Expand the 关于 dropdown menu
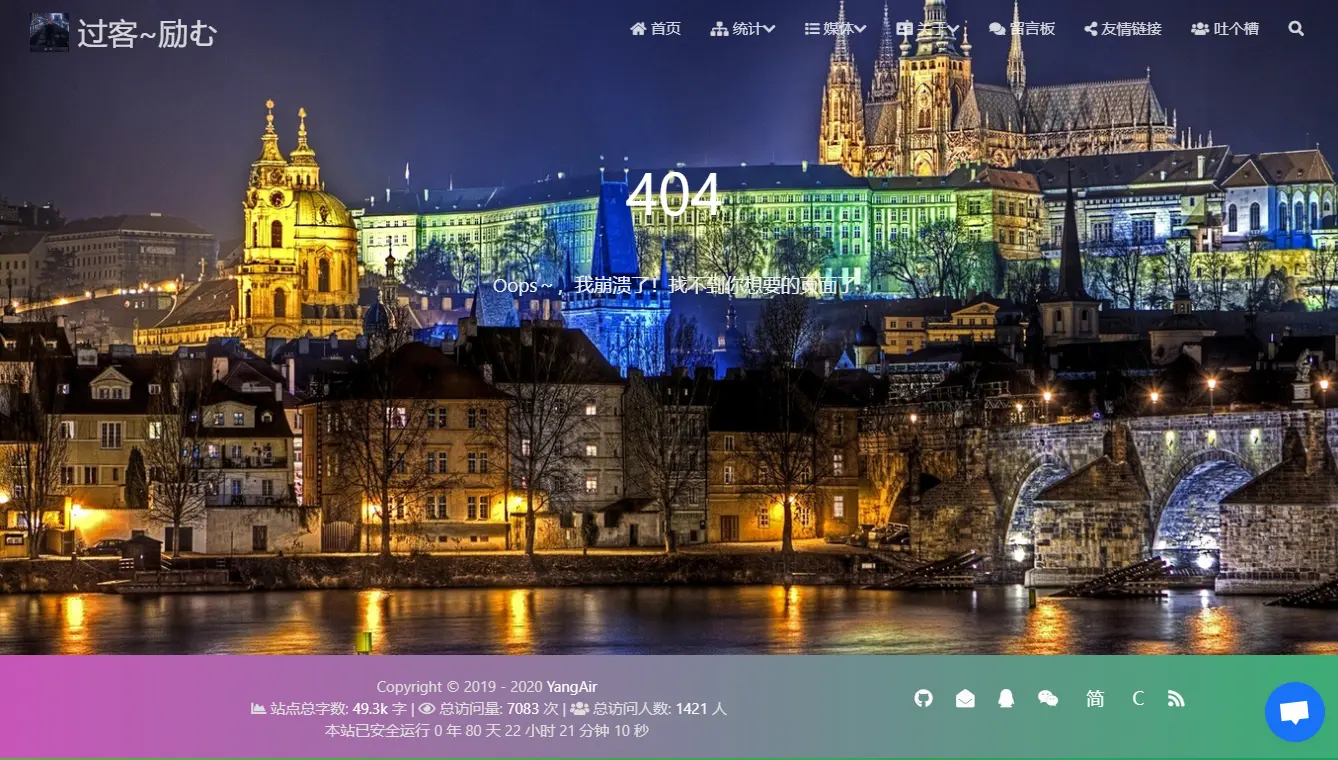The image size is (1338, 760). [928, 29]
